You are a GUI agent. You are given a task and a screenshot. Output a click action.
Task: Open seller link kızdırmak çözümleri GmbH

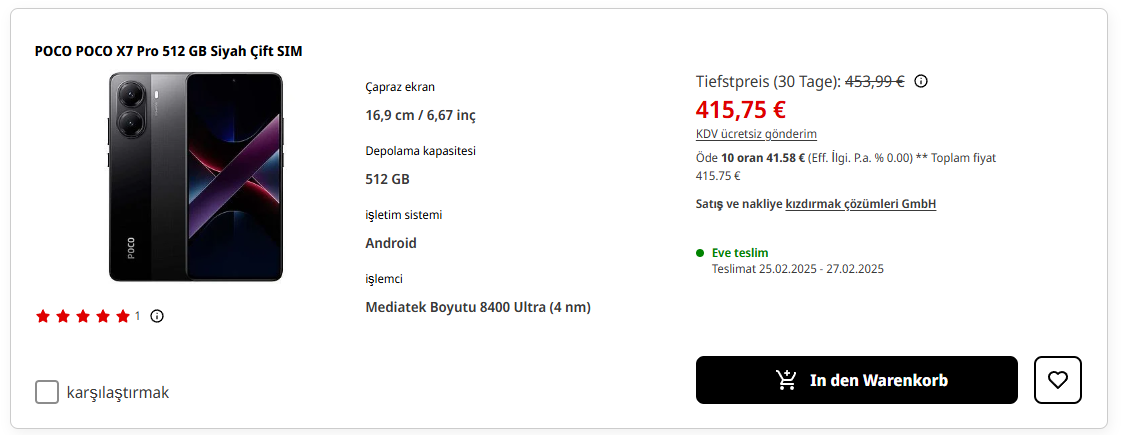coord(860,204)
